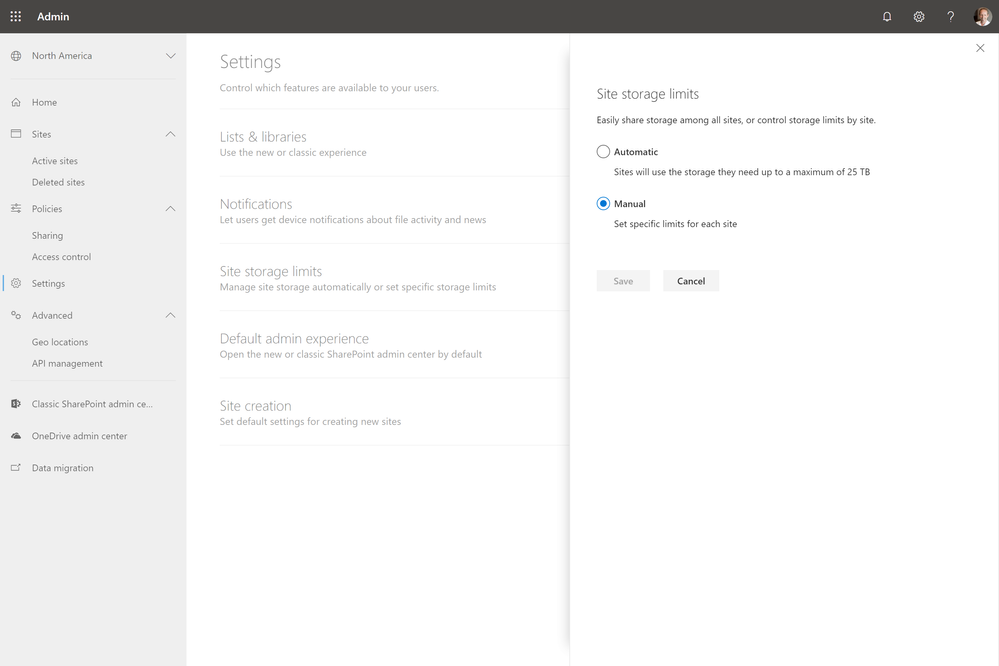Click the Cancel button
Viewport: 999px width, 666px height.
tap(691, 281)
